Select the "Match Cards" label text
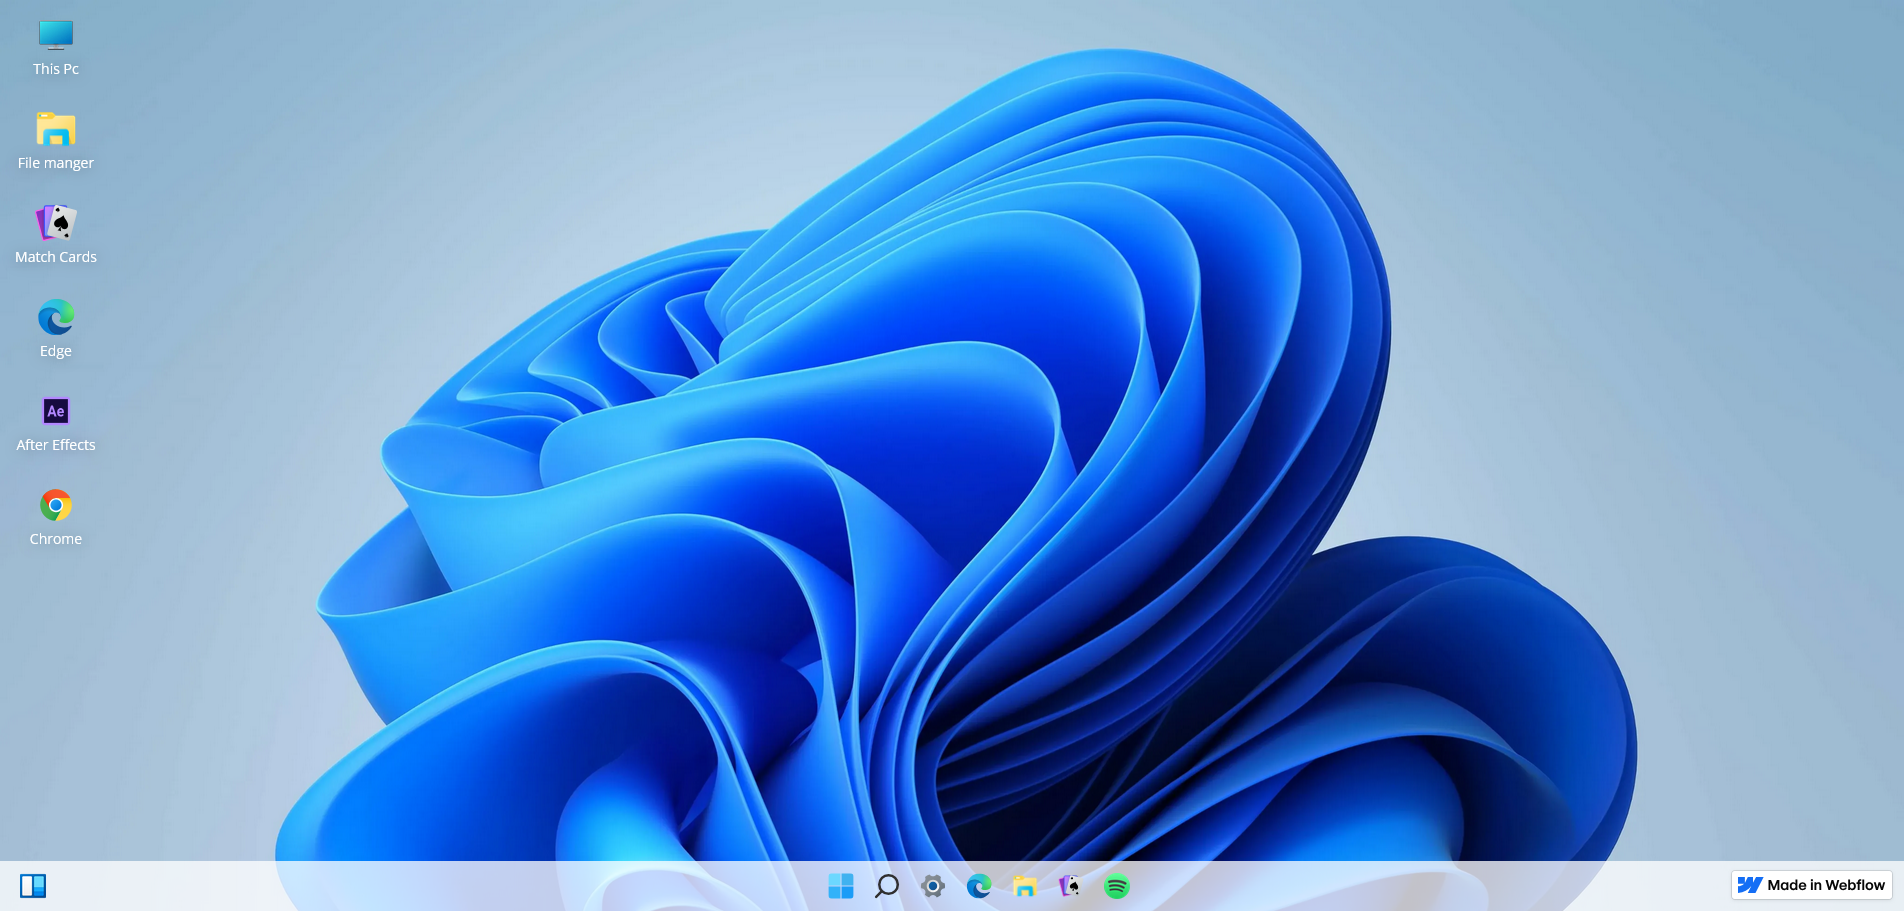Image resolution: width=1904 pixels, height=911 pixels. click(x=56, y=257)
